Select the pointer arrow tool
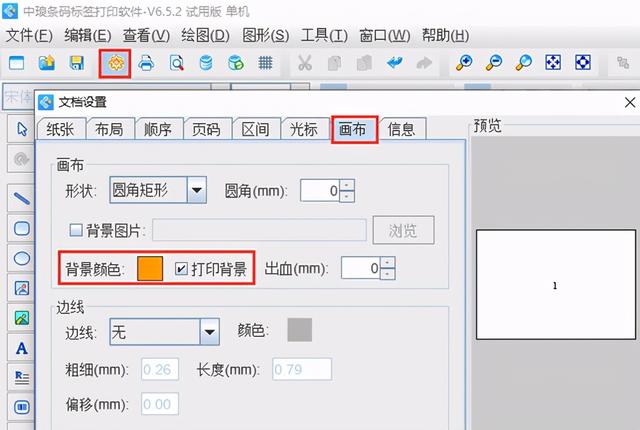This screenshot has width=640, height=430. pos(22,129)
